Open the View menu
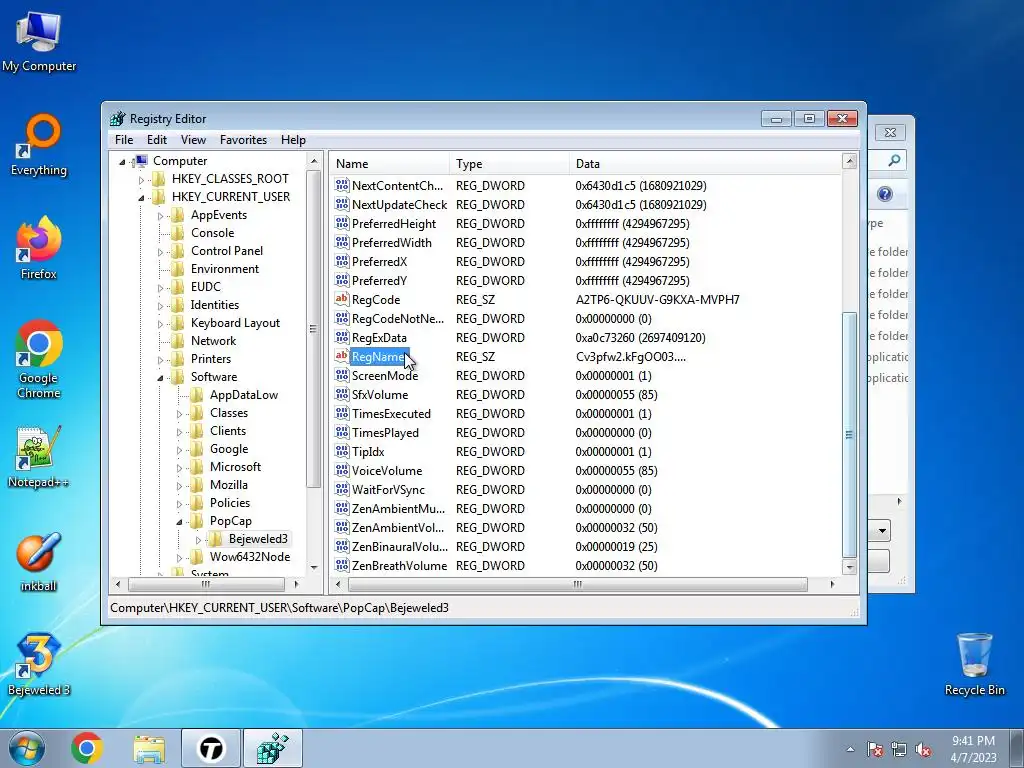1024x768 pixels. pos(193,140)
